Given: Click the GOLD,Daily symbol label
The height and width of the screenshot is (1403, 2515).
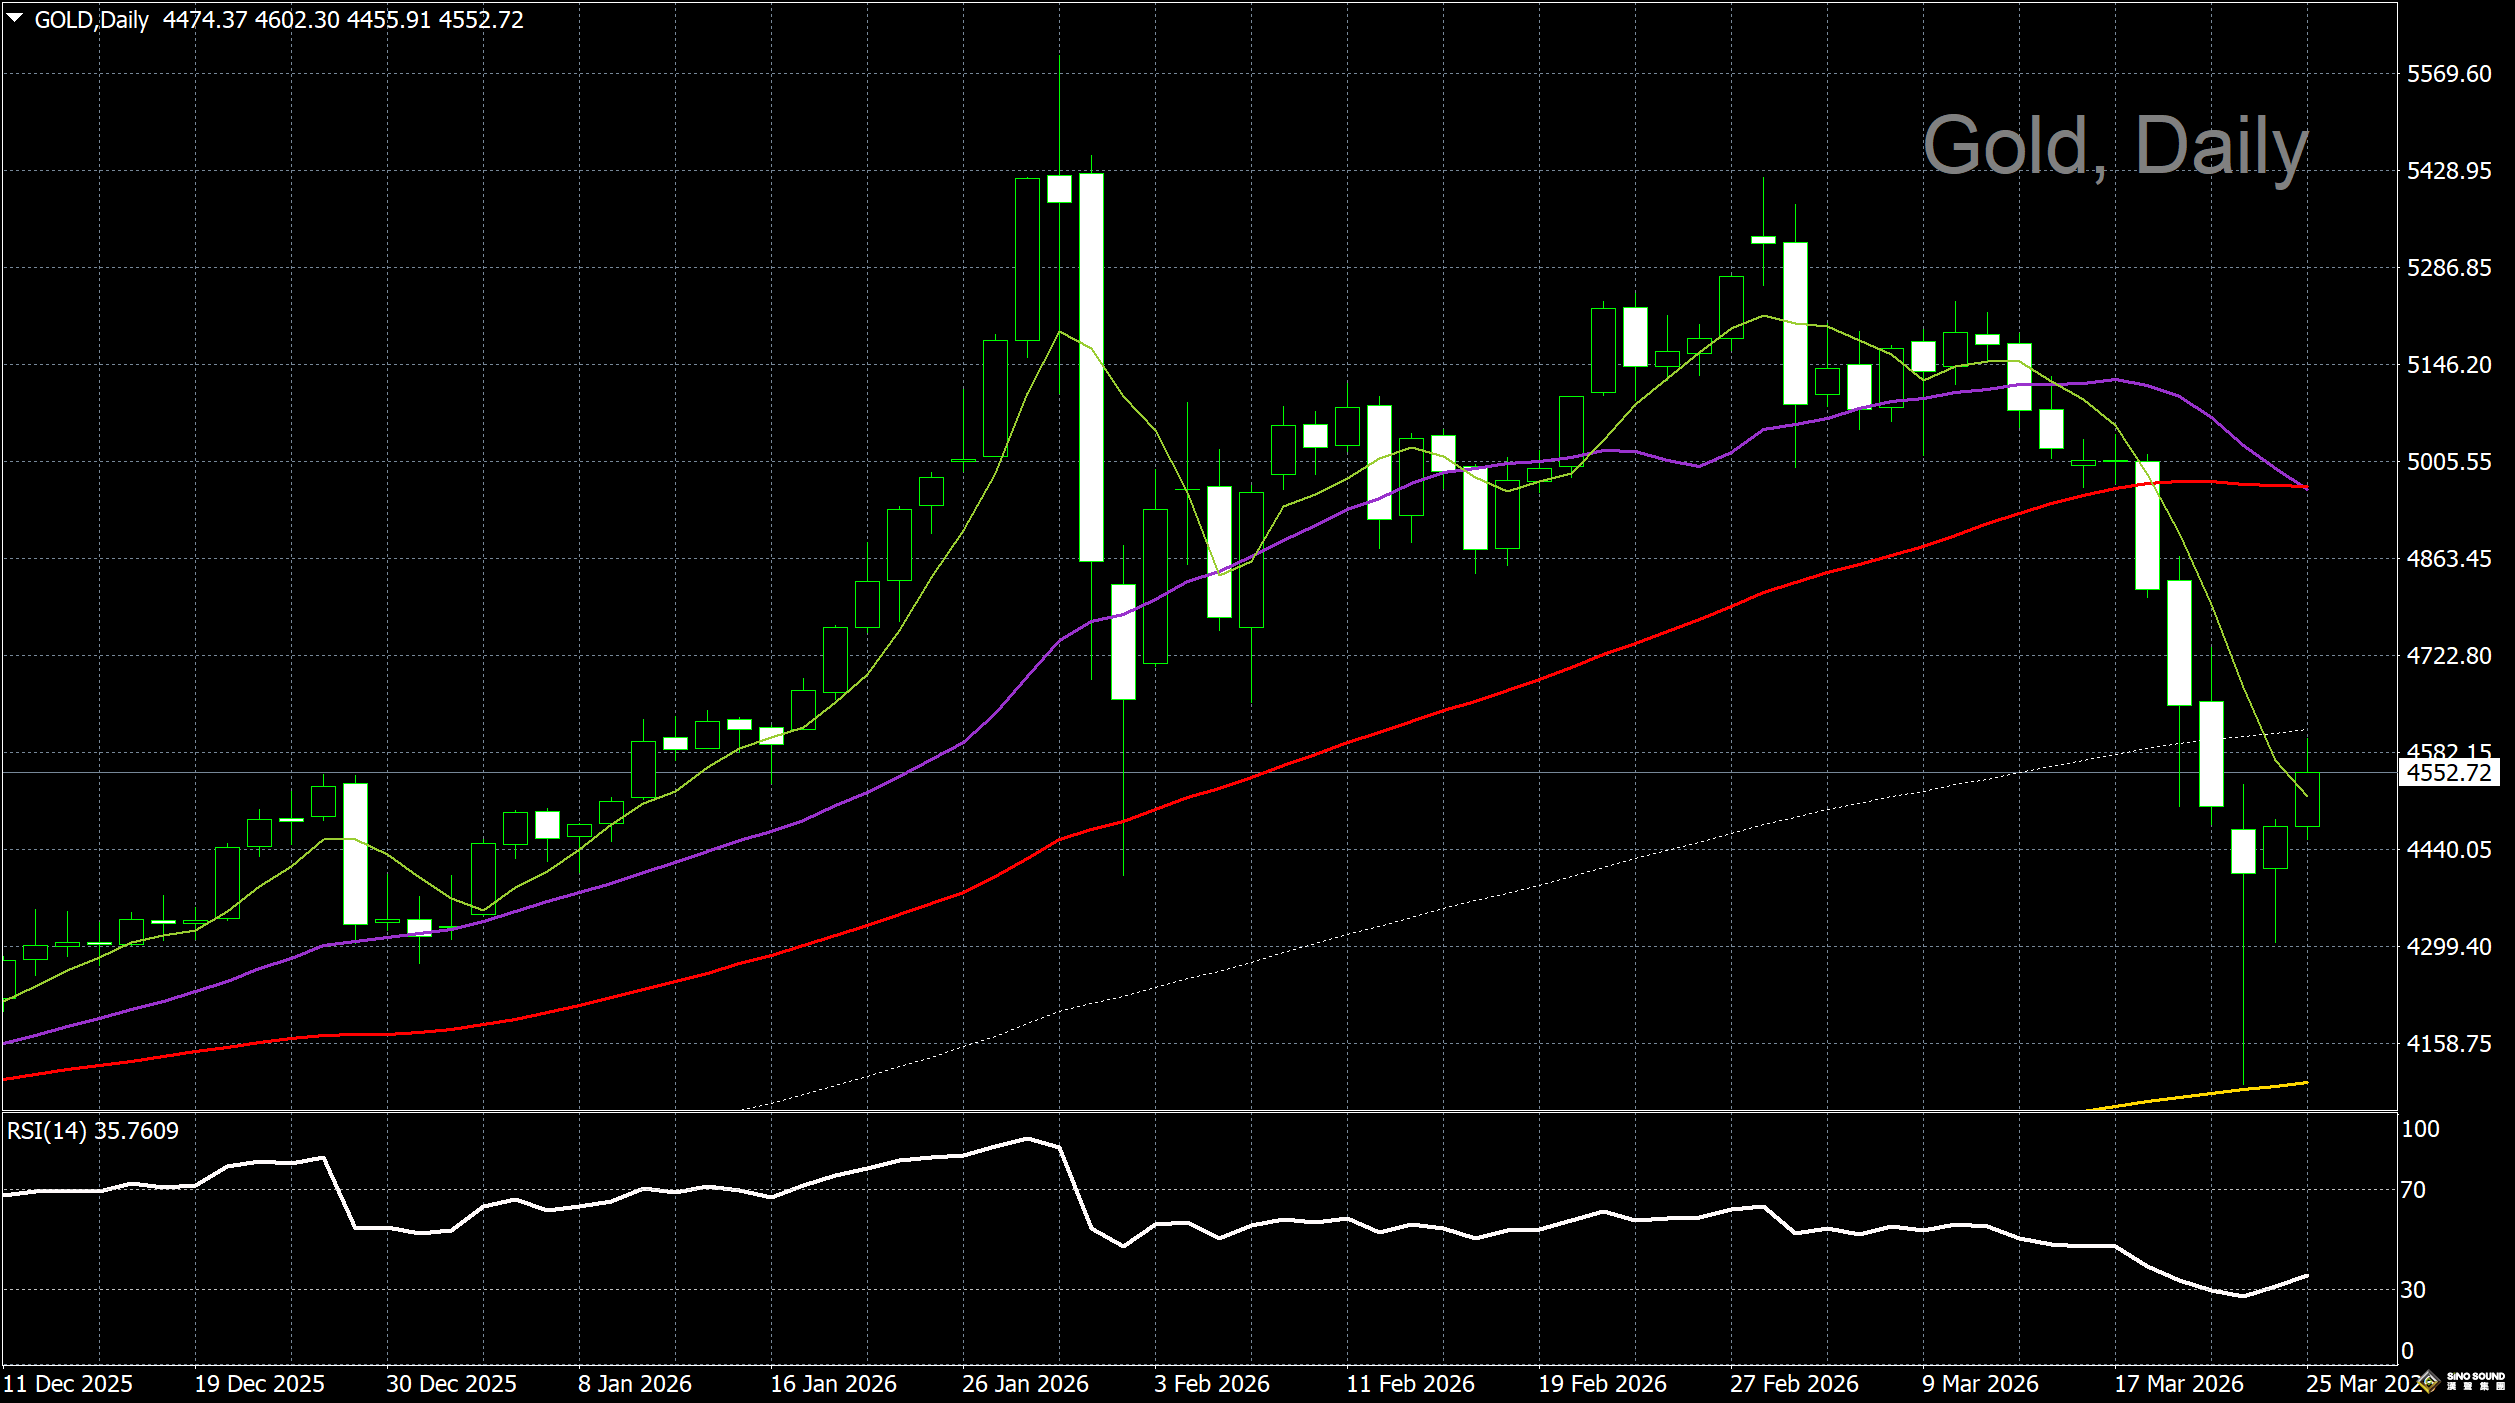Looking at the screenshot, I should click(x=91, y=20).
